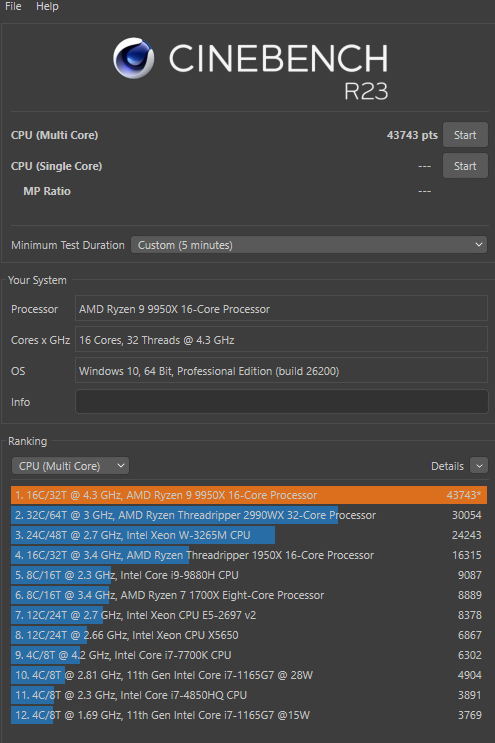This screenshot has height=743, width=495.
Task: Expand the ranking Details arrow
Action: [479, 466]
